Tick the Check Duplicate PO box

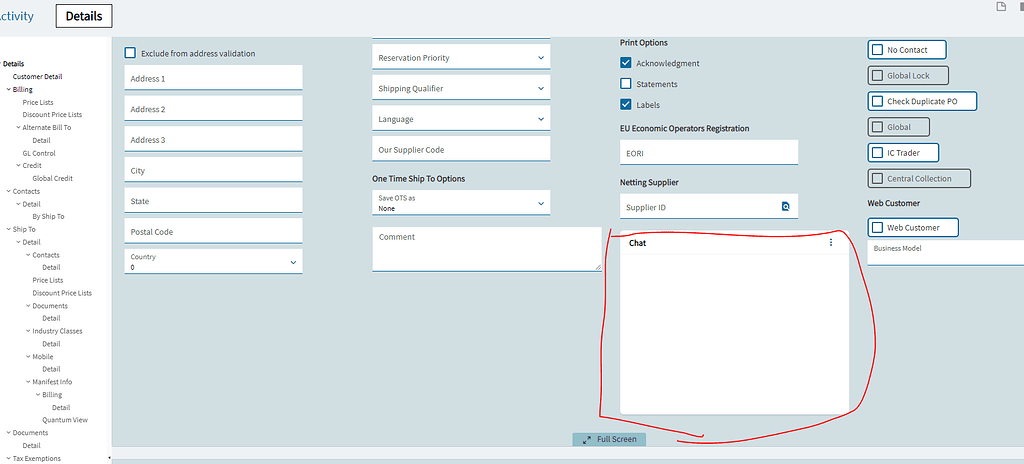pyautogui.click(x=877, y=101)
